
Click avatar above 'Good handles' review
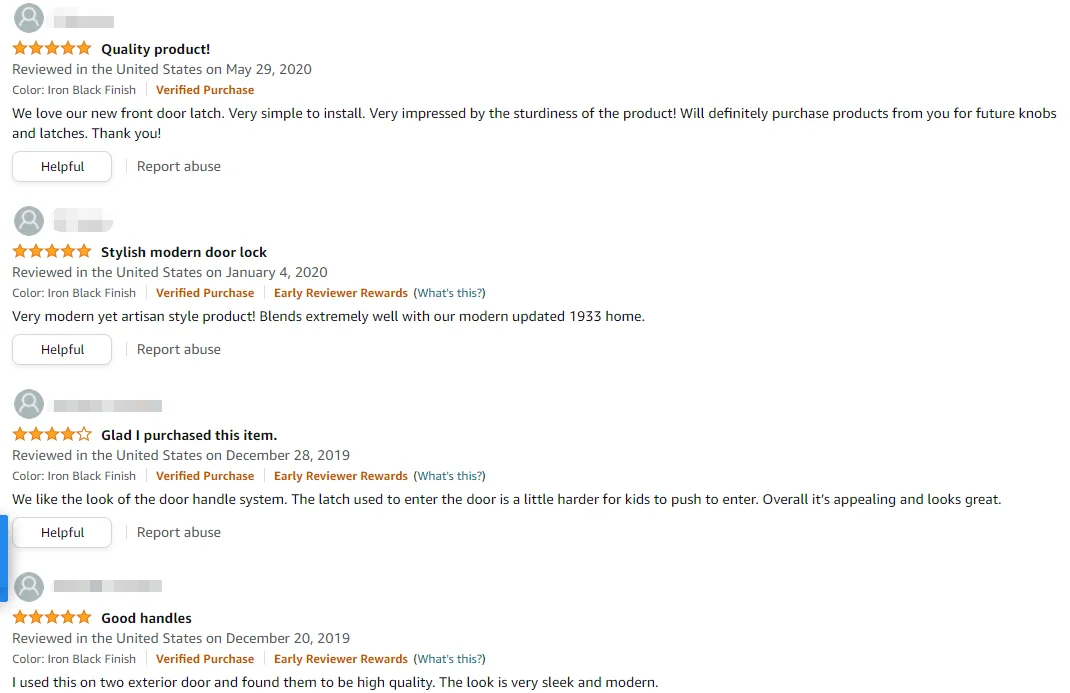coord(29,587)
